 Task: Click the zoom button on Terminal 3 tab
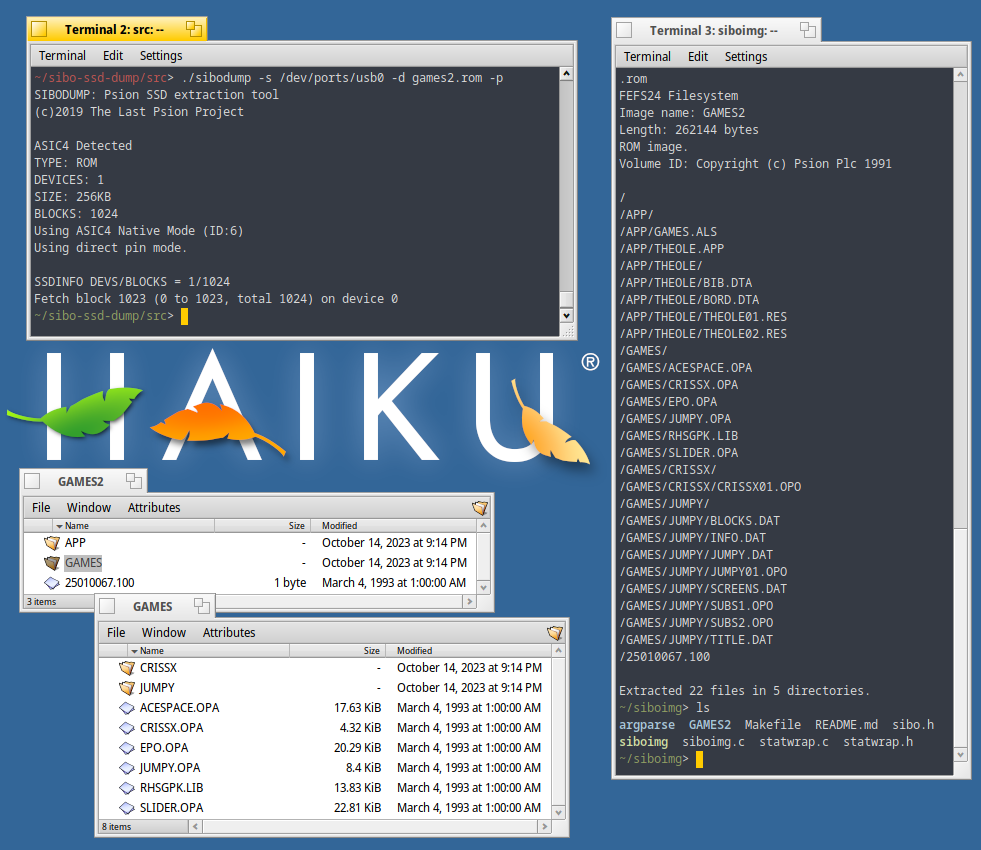tap(808, 29)
